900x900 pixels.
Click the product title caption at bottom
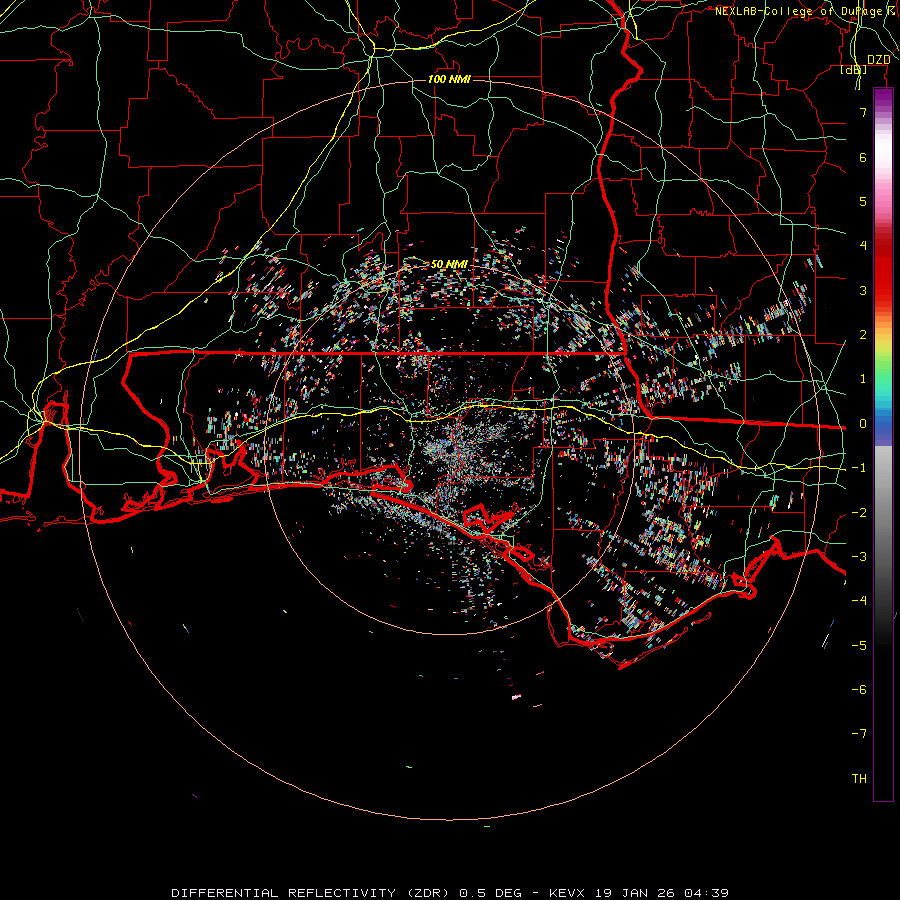(x=450, y=893)
